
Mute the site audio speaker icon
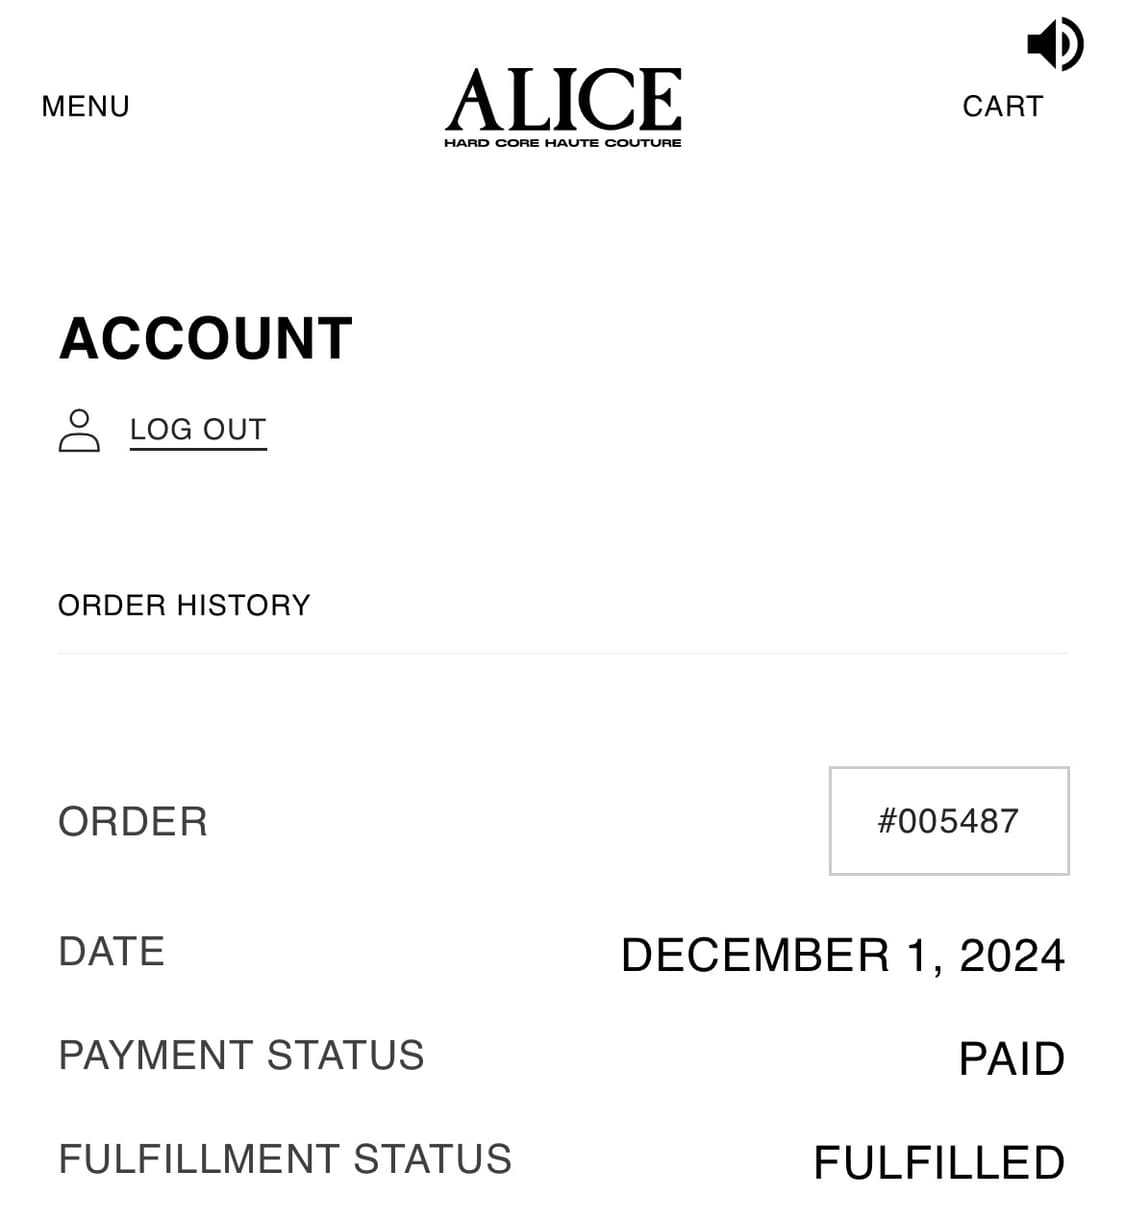1053,43
